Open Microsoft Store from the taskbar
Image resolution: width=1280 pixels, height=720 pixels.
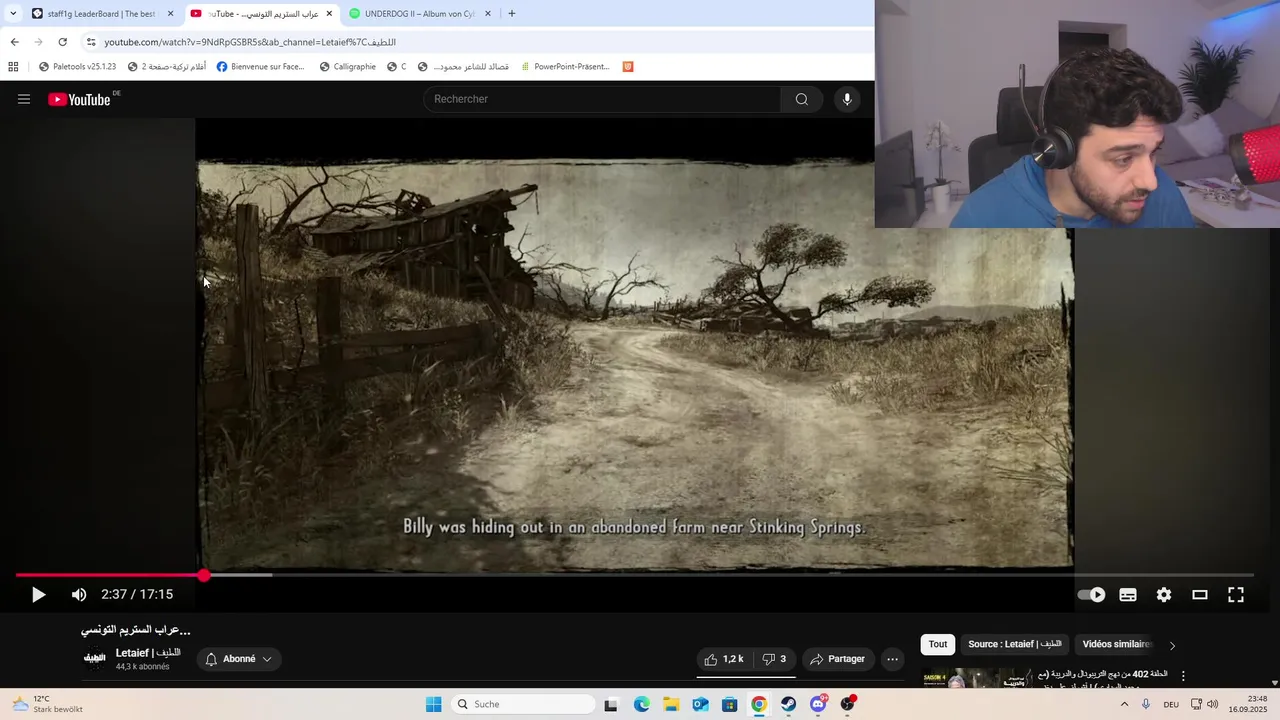click(730, 705)
